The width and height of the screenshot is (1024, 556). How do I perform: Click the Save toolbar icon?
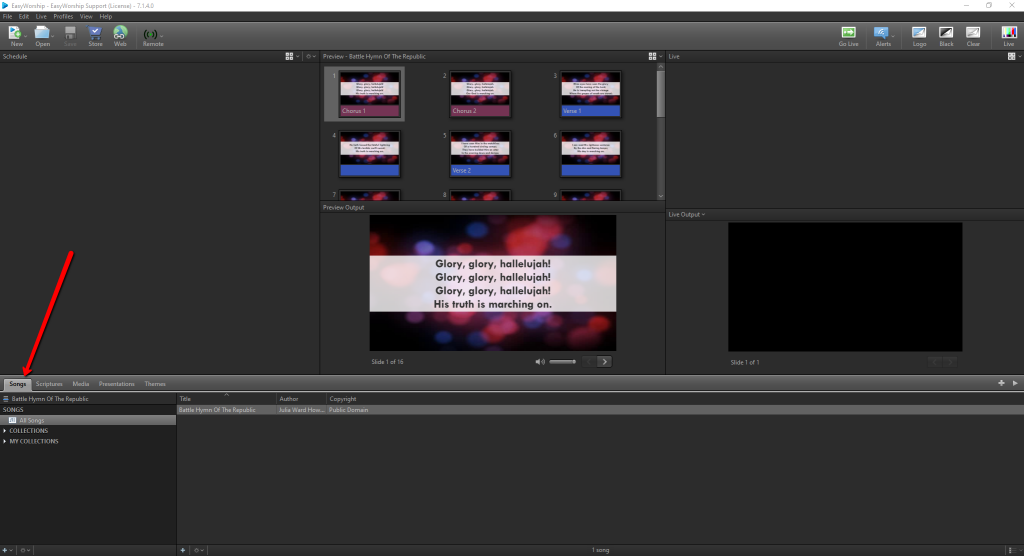(x=70, y=35)
